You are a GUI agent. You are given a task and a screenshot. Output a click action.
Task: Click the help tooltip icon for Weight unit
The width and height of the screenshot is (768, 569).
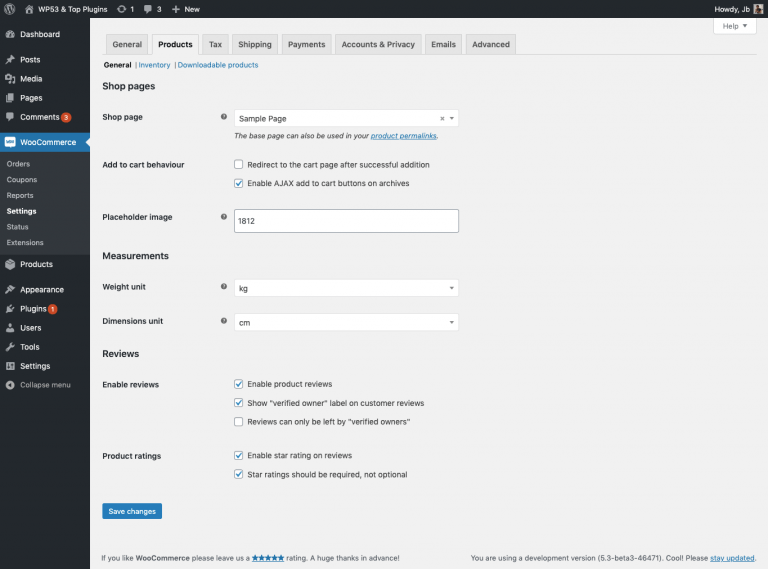click(x=224, y=286)
